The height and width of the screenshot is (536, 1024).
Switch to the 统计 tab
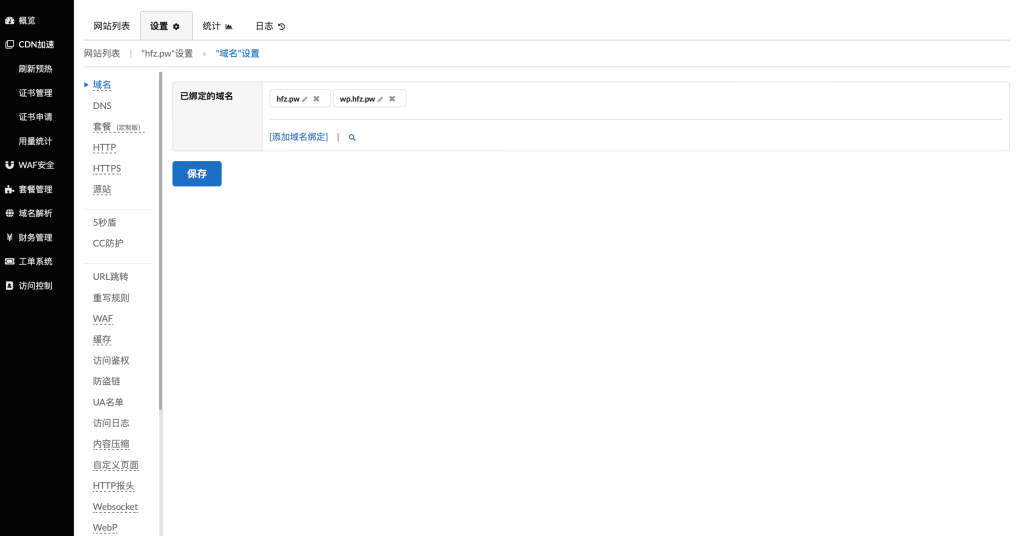(217, 26)
